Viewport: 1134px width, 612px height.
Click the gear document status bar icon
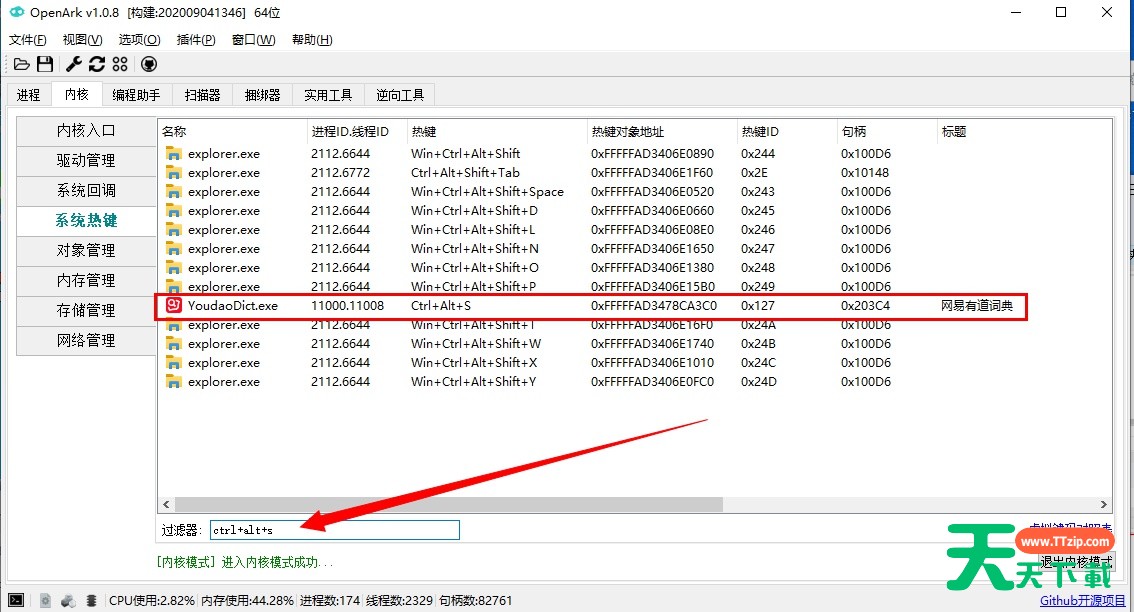pyautogui.click(x=44, y=601)
